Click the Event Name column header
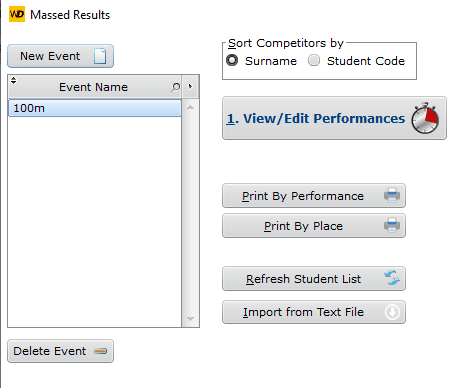 click(x=95, y=87)
